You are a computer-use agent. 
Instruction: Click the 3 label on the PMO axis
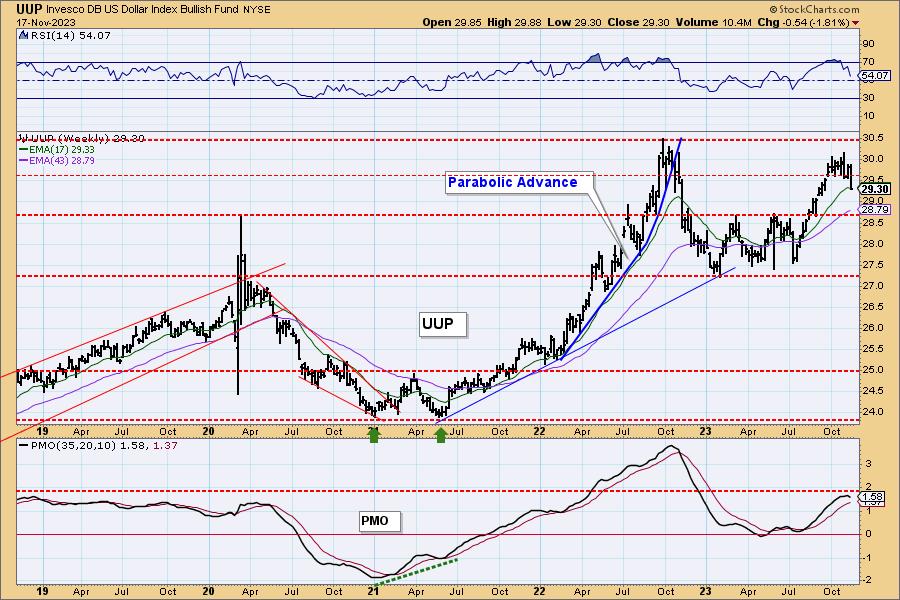(868, 463)
